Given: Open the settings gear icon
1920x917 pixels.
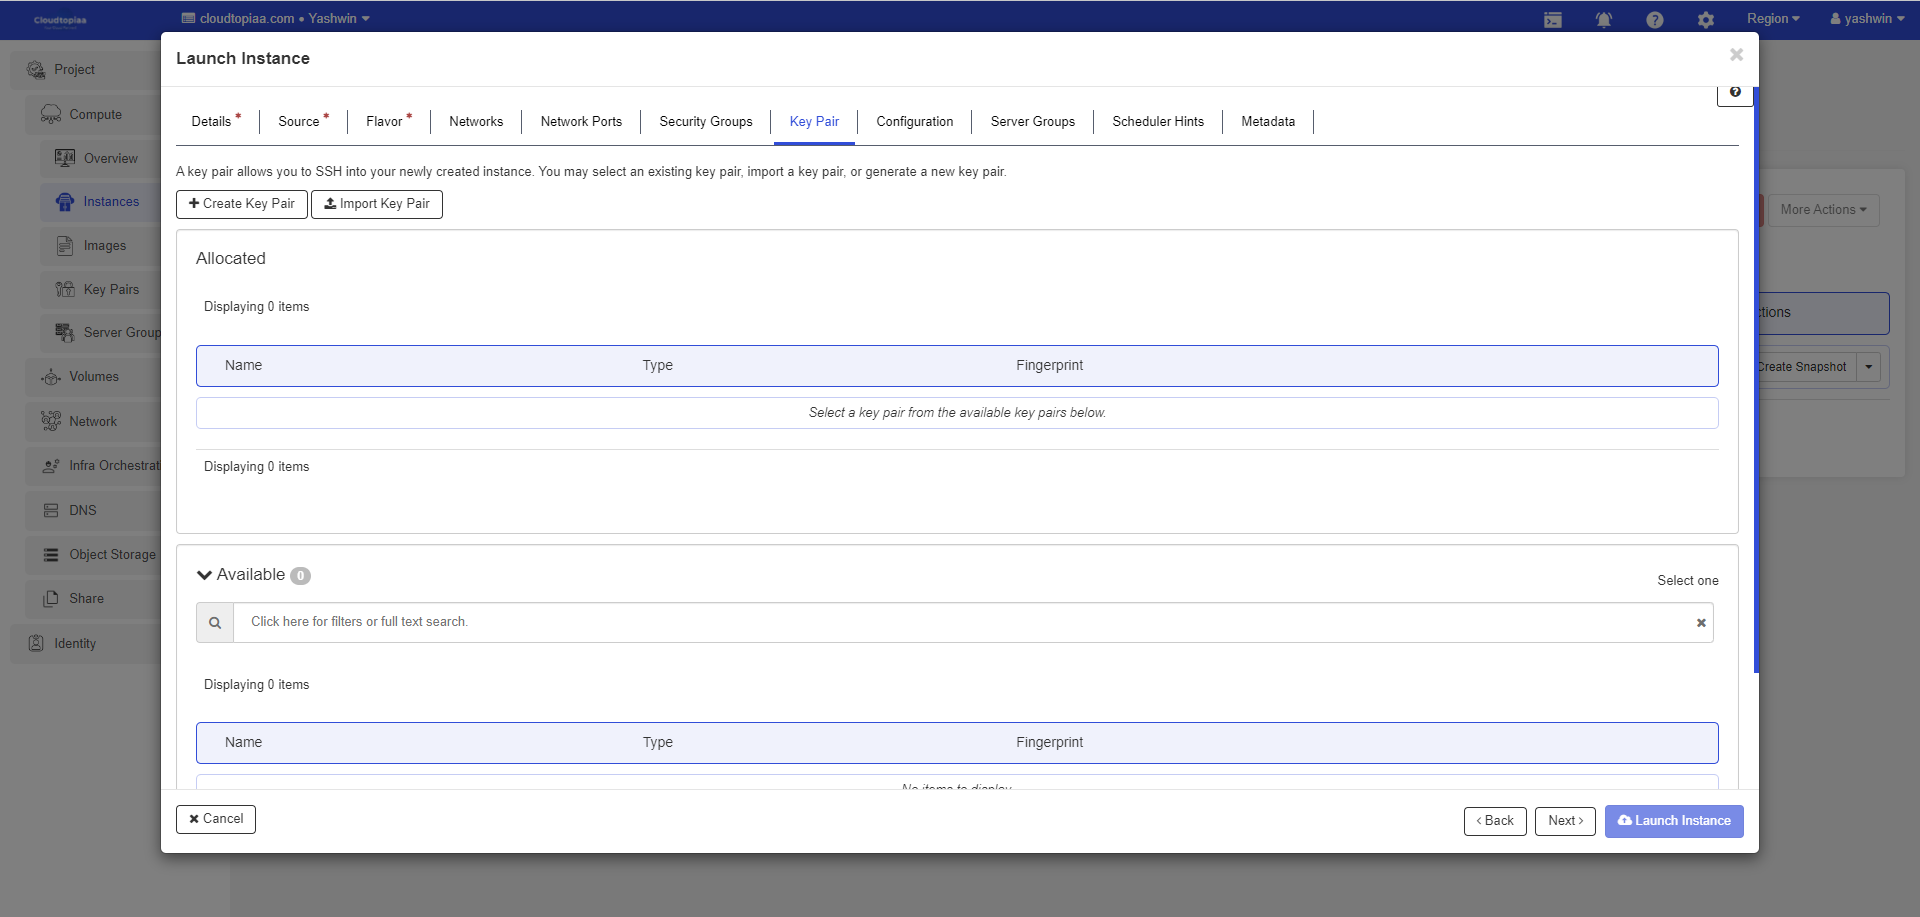Looking at the screenshot, I should pyautogui.click(x=1705, y=20).
